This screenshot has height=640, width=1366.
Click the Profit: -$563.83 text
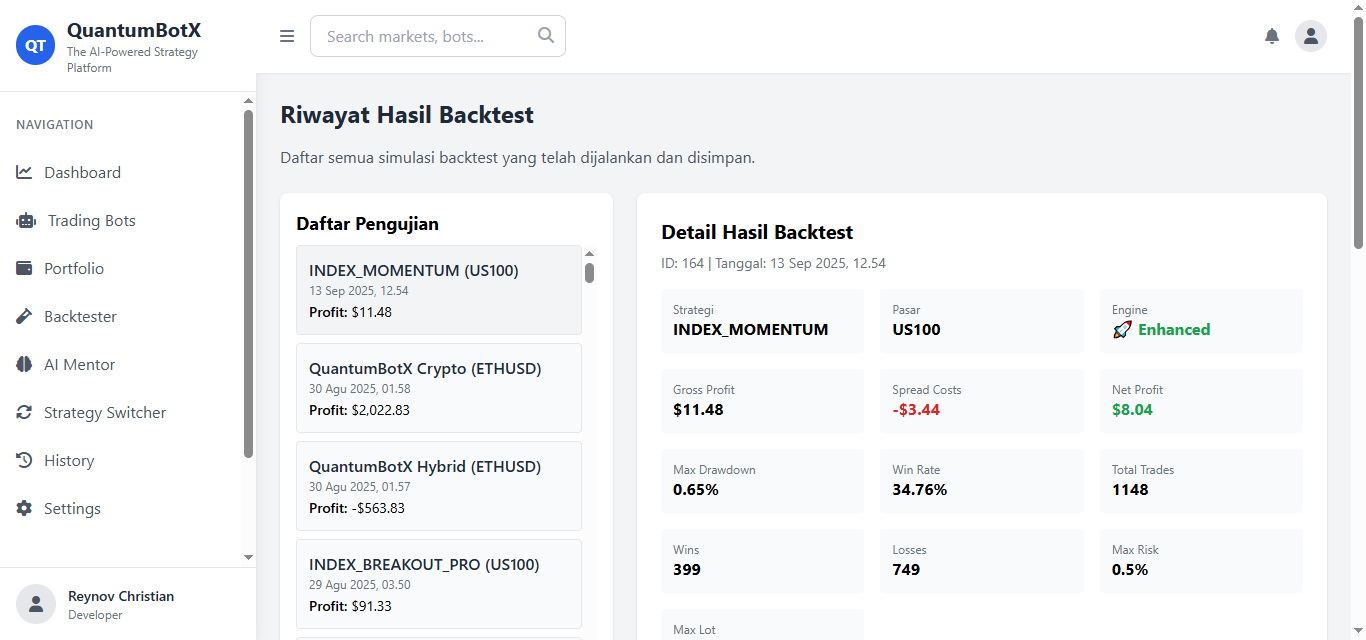[357, 508]
